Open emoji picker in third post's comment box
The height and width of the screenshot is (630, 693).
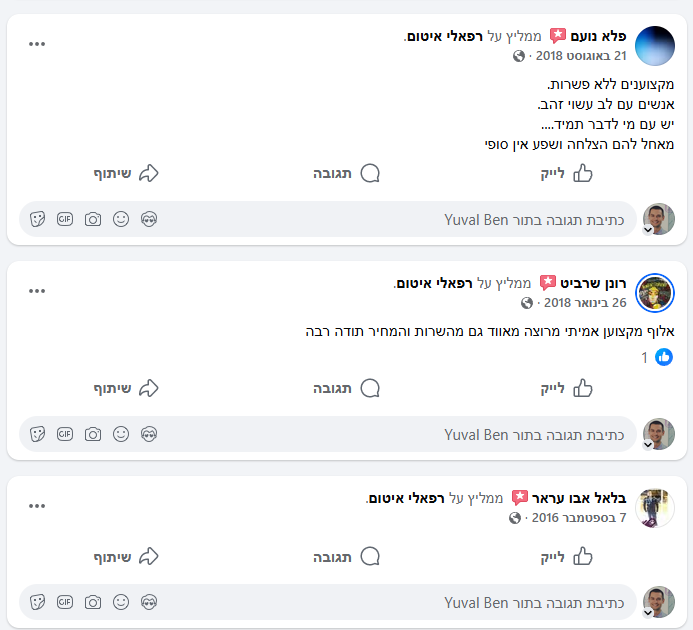pyautogui.click(x=121, y=602)
